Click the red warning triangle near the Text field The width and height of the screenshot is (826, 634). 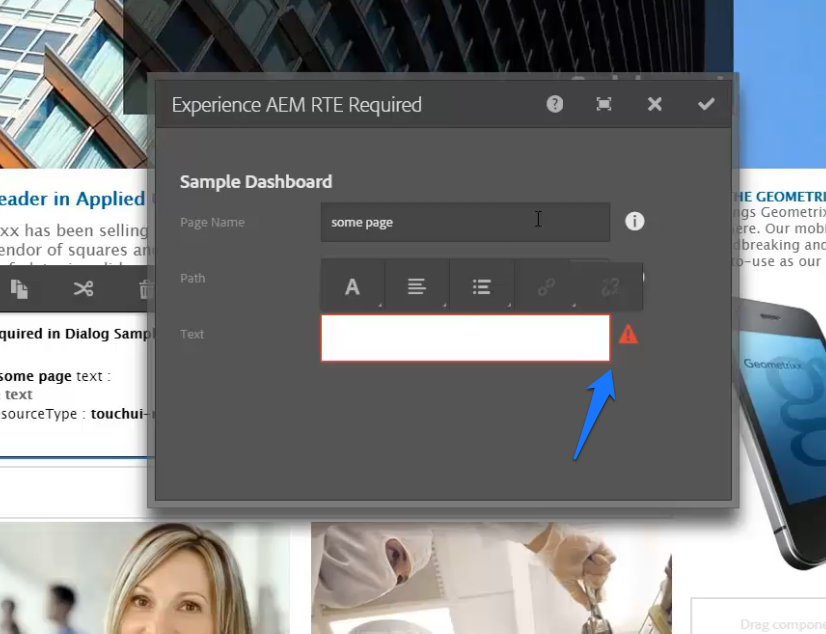click(x=628, y=335)
